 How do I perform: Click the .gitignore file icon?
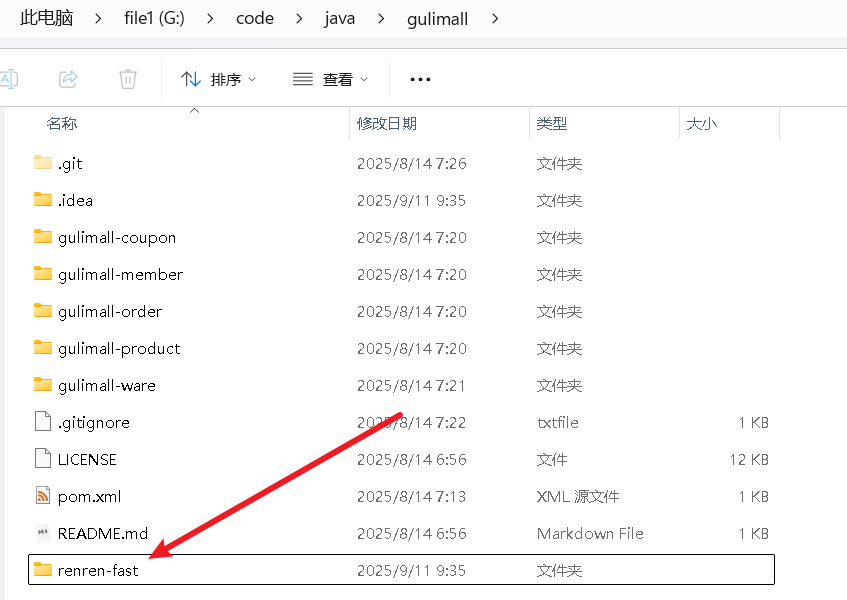(43, 422)
